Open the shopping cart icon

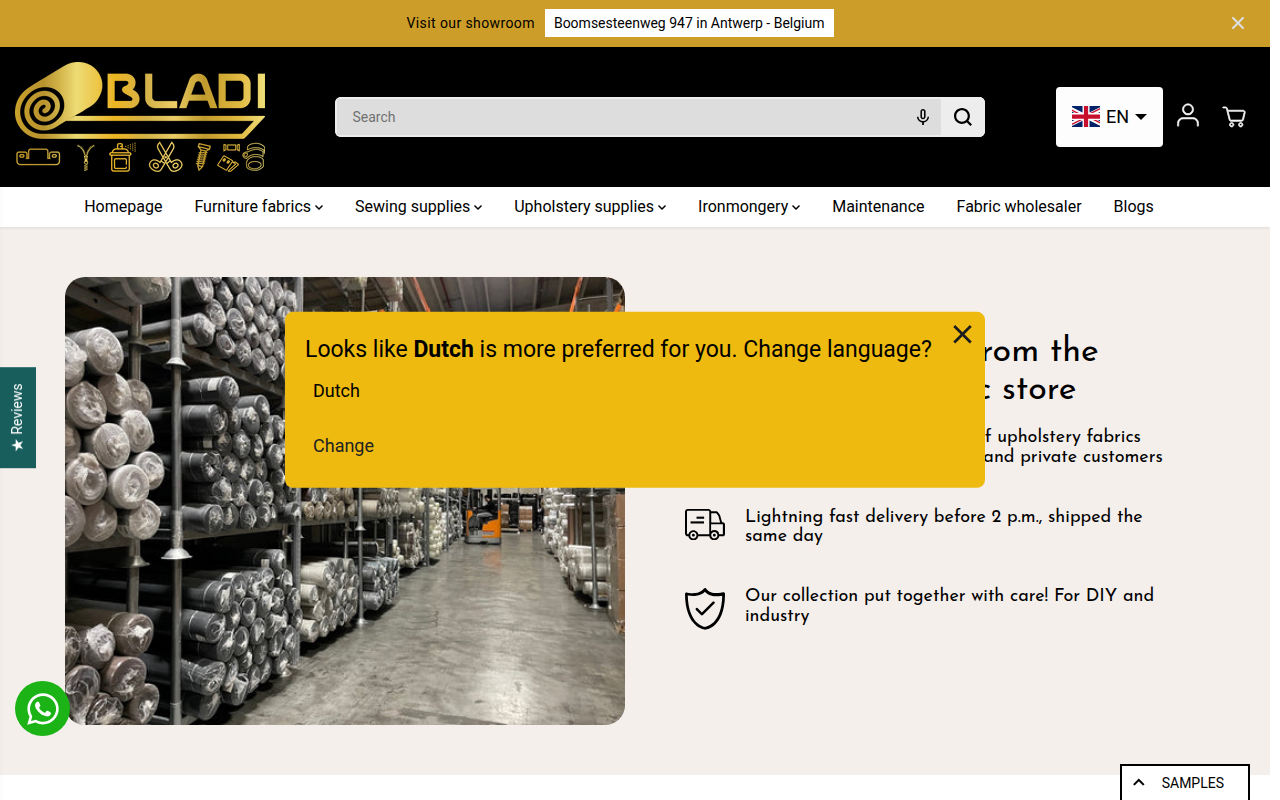point(1234,117)
